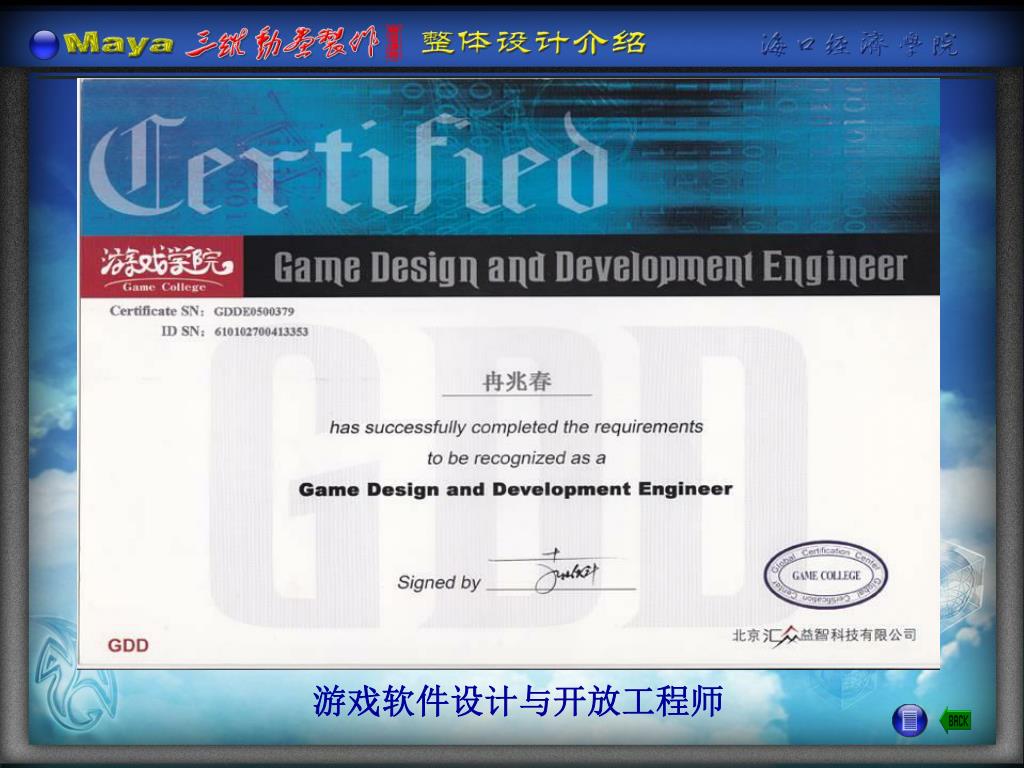This screenshot has height=768, width=1024.
Task: Click the line 'has successfully completed the requirements'
Action: (516, 427)
